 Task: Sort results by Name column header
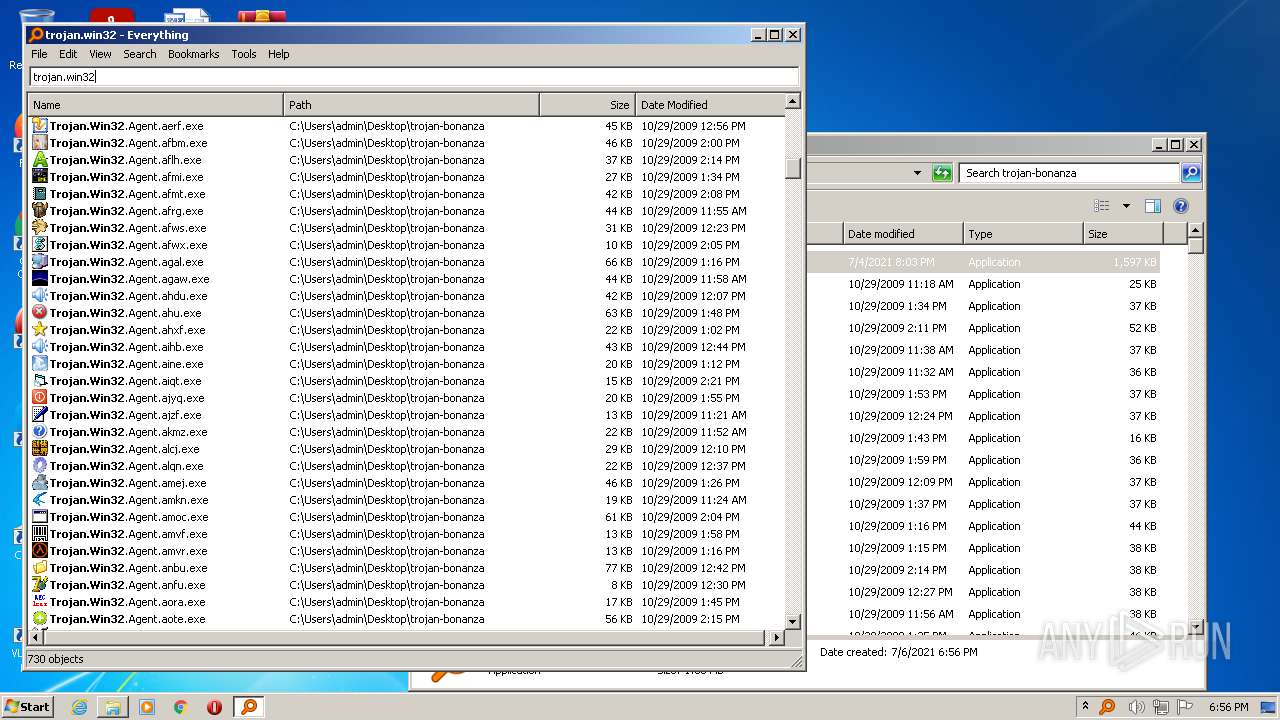click(156, 104)
